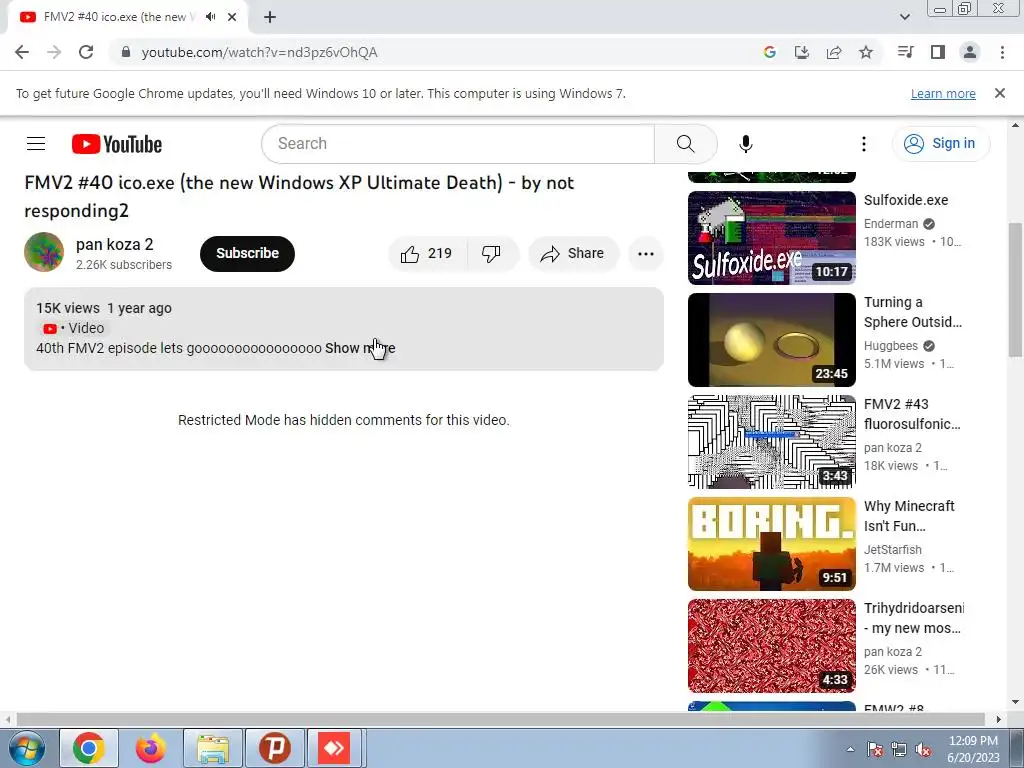Dismiss the Chrome update notification bar

pos(999,93)
